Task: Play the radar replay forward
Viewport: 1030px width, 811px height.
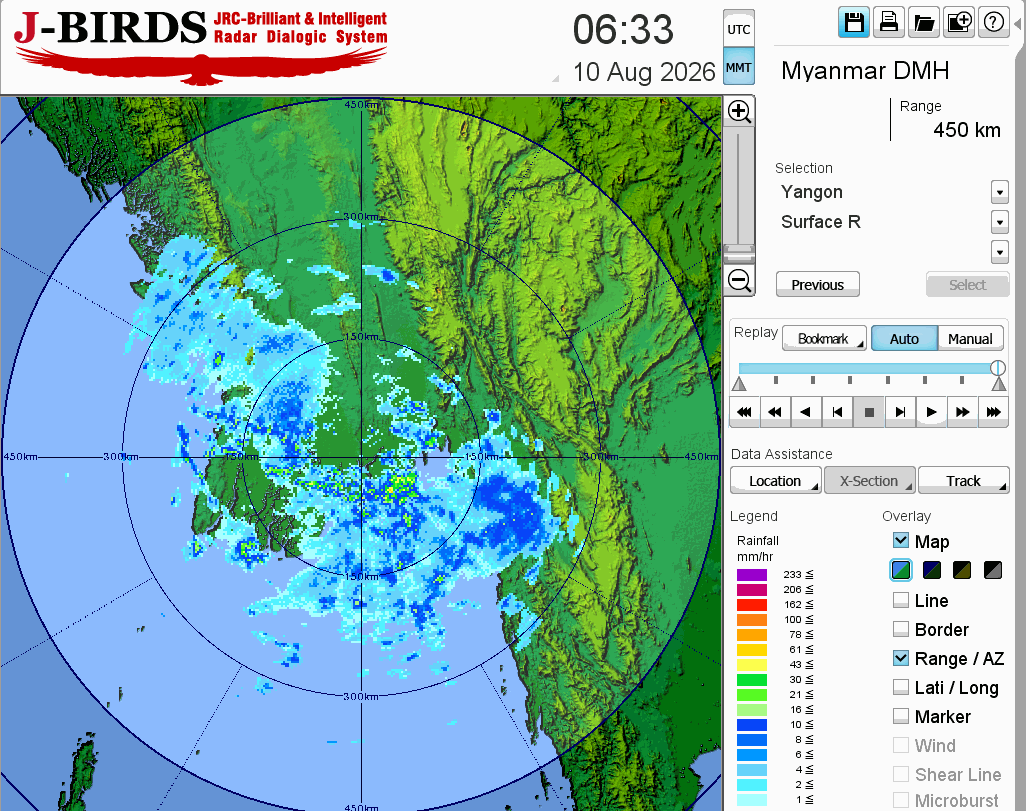Action: tap(931, 412)
